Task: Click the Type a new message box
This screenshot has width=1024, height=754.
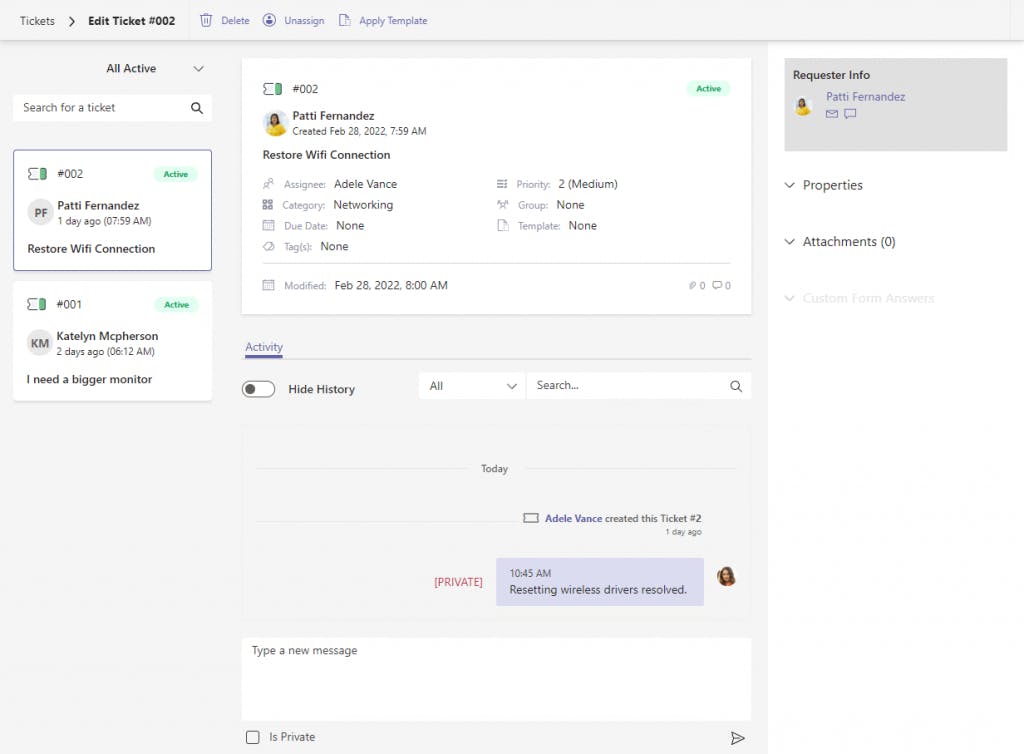Action: pyautogui.click(x=496, y=679)
